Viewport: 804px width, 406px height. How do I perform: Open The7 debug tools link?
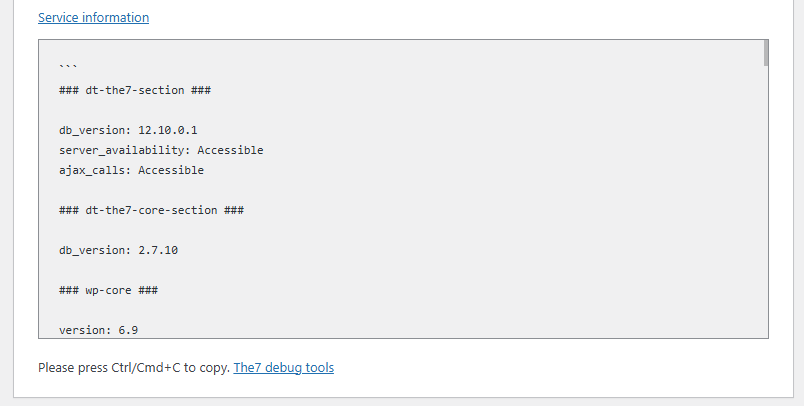284,368
